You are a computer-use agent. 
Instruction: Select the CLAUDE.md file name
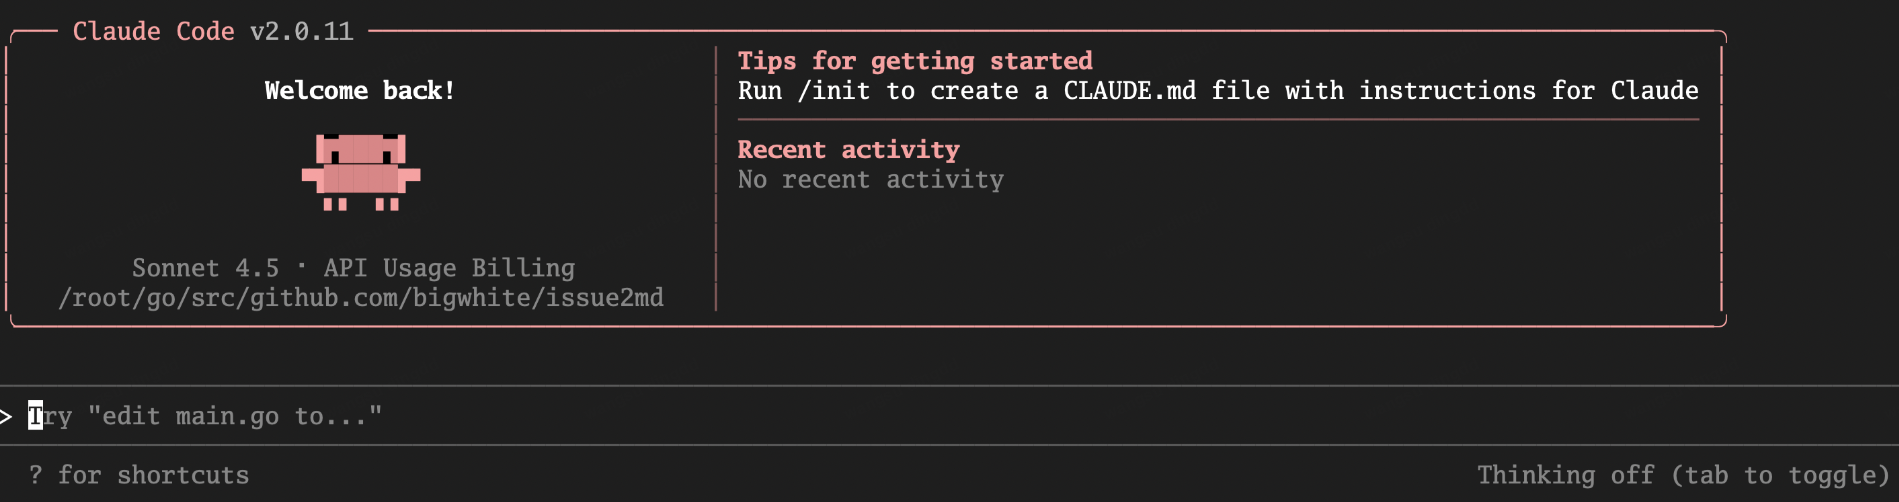[1129, 91]
